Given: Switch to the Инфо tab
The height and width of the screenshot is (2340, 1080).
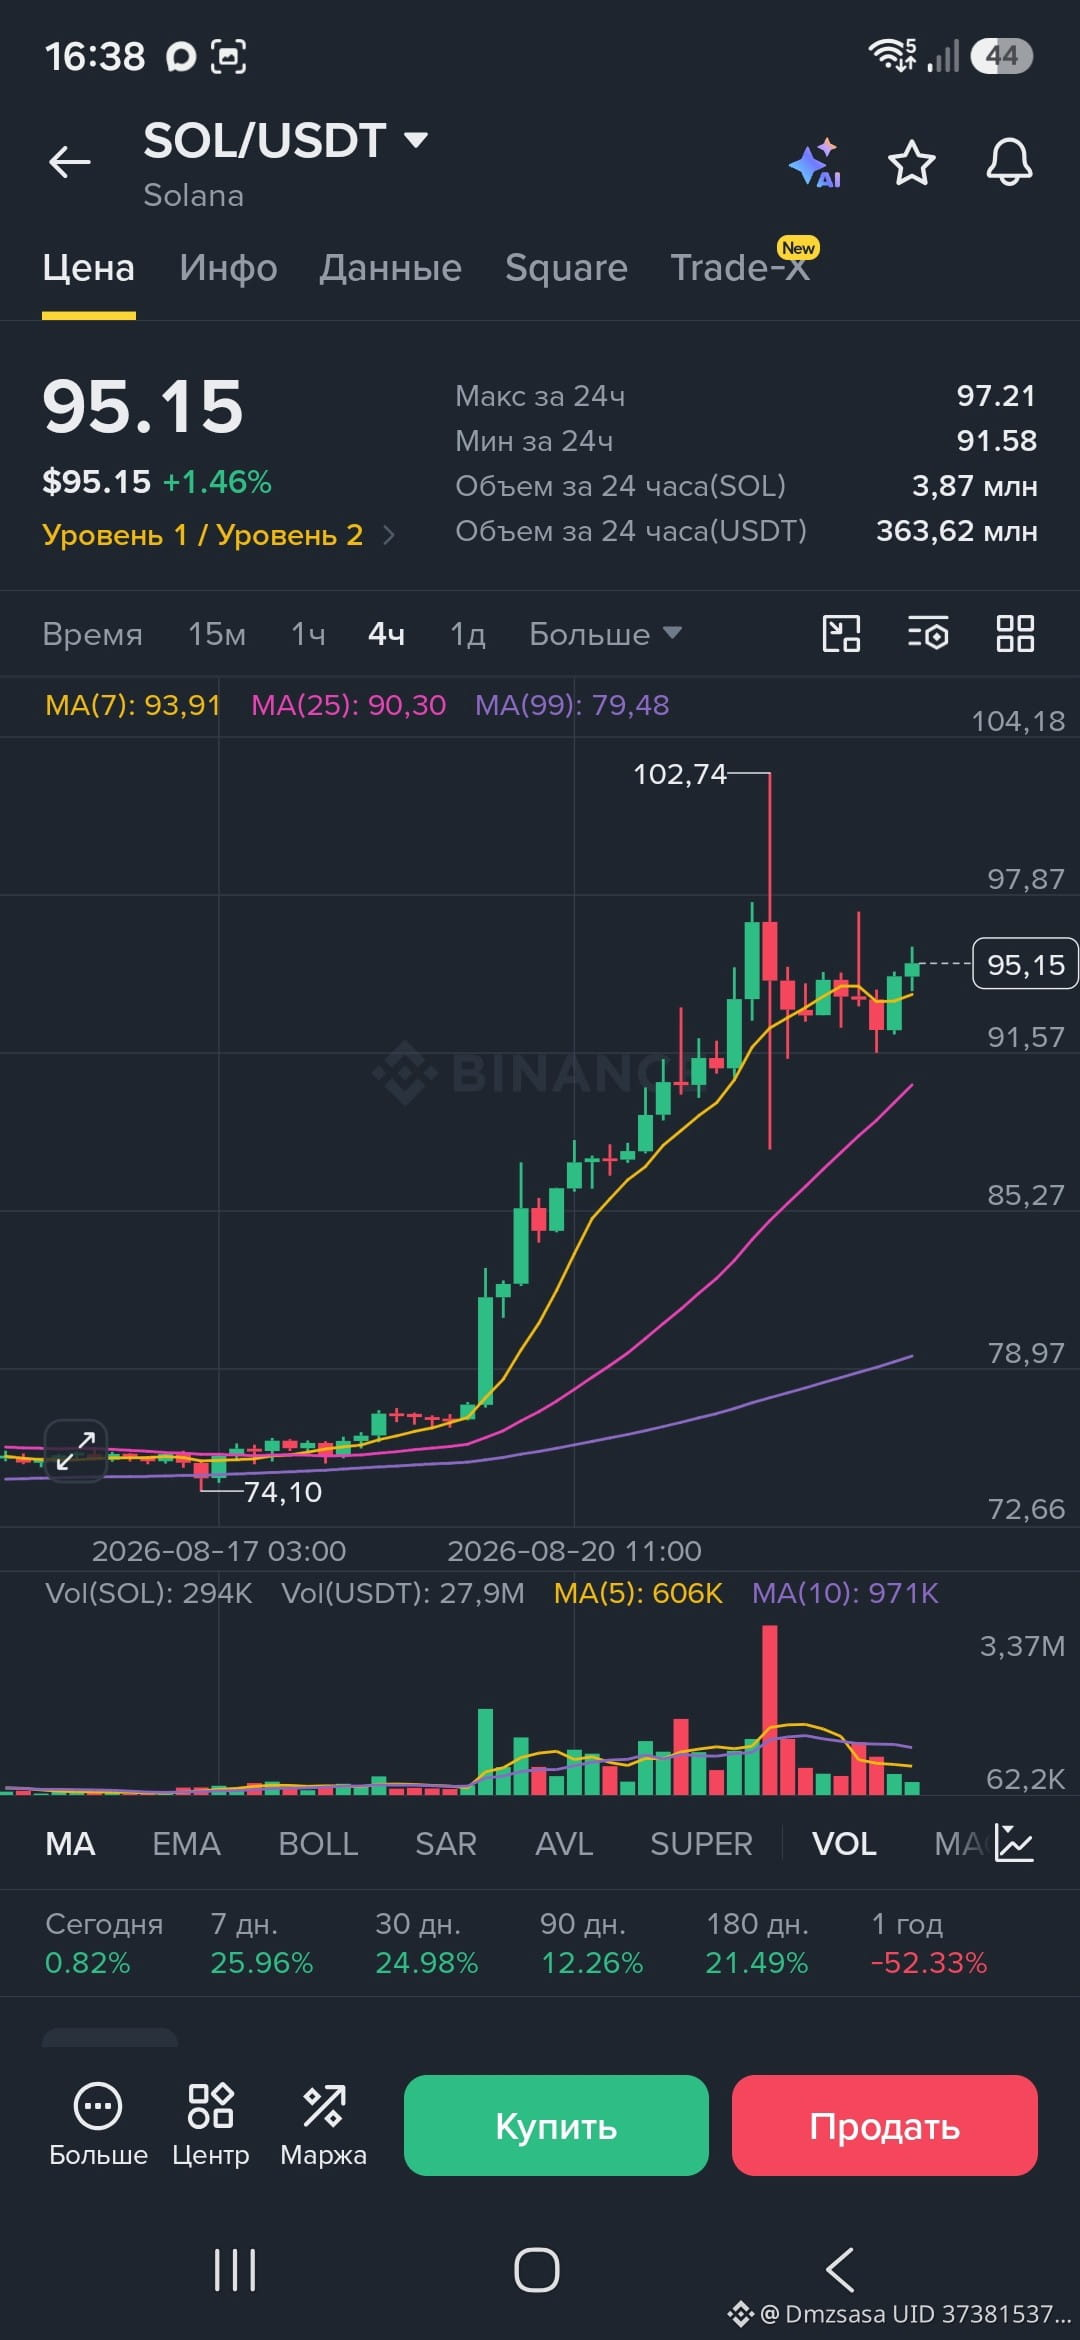Looking at the screenshot, I should (229, 268).
